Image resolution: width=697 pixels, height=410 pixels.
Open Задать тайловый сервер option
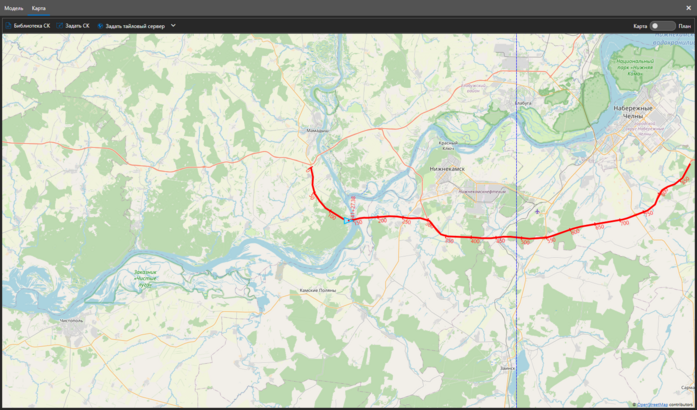135,26
